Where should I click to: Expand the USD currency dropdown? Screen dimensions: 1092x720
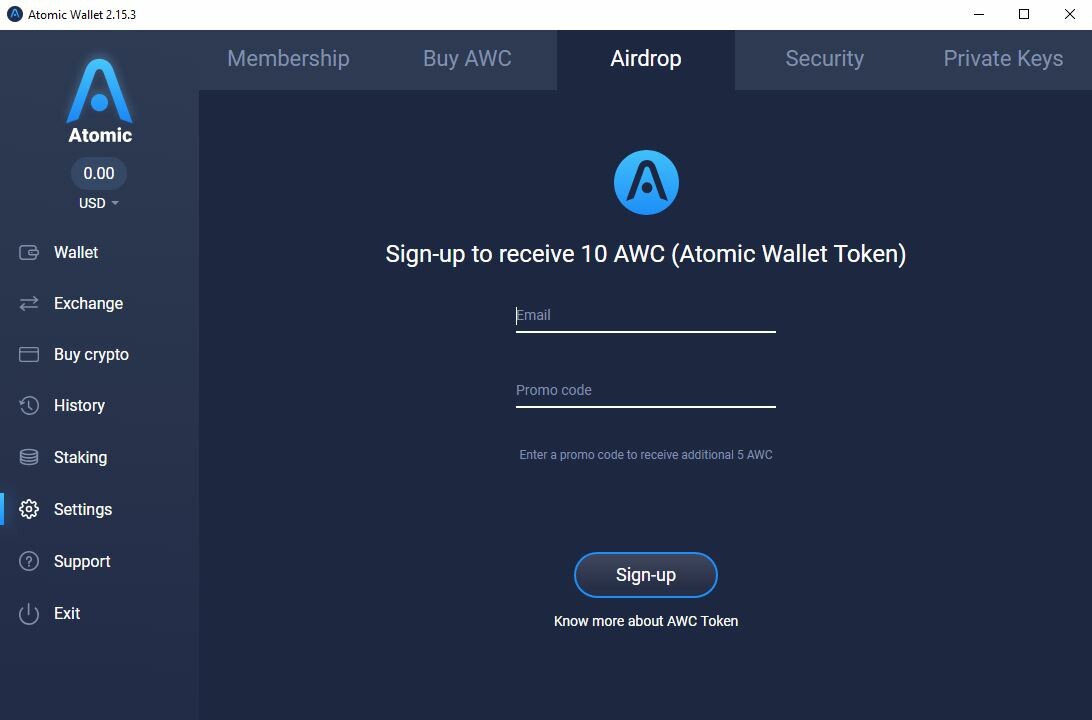click(x=99, y=203)
